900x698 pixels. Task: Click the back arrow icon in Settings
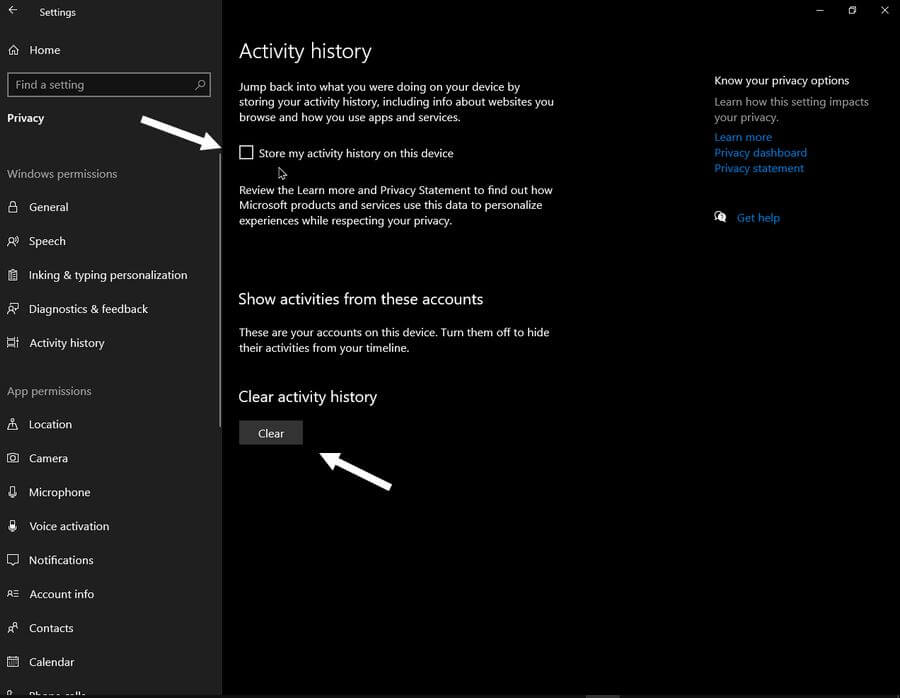pos(13,12)
